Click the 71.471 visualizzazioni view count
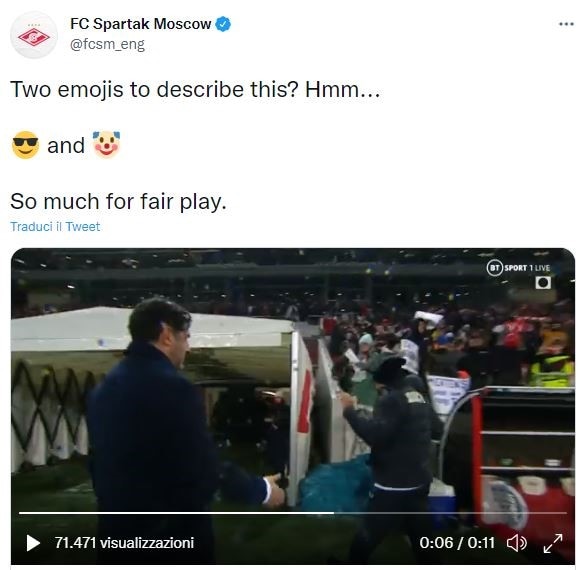 pos(124,543)
